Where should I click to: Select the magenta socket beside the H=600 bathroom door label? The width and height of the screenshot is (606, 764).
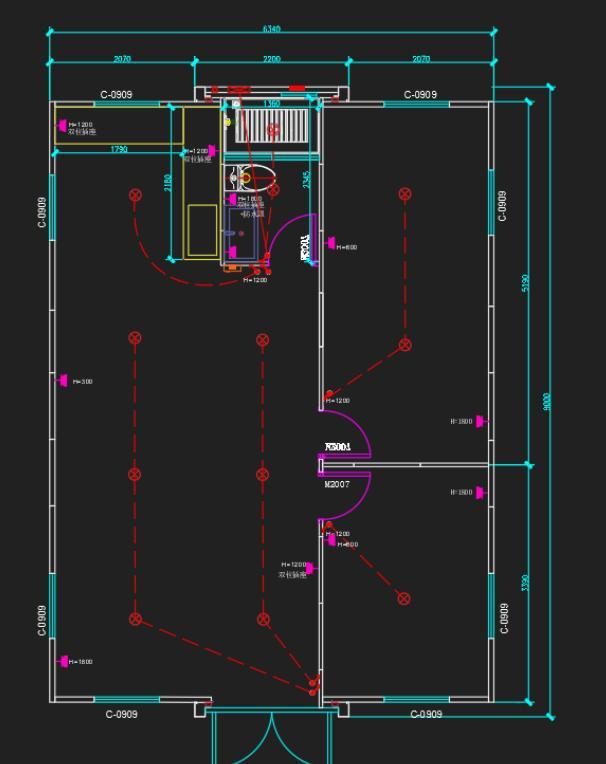[x=331, y=242]
